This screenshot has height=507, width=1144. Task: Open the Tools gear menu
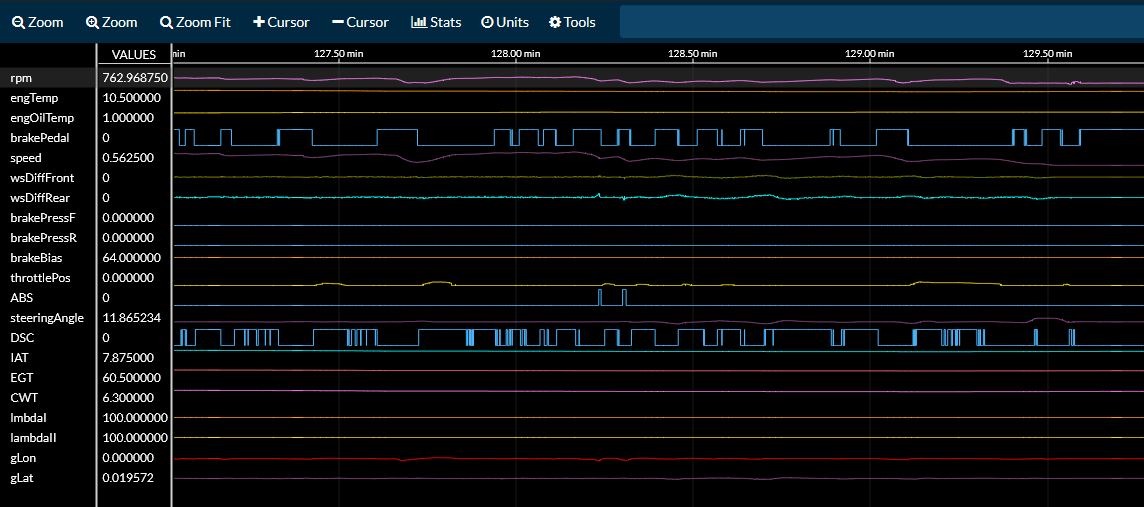coord(572,22)
